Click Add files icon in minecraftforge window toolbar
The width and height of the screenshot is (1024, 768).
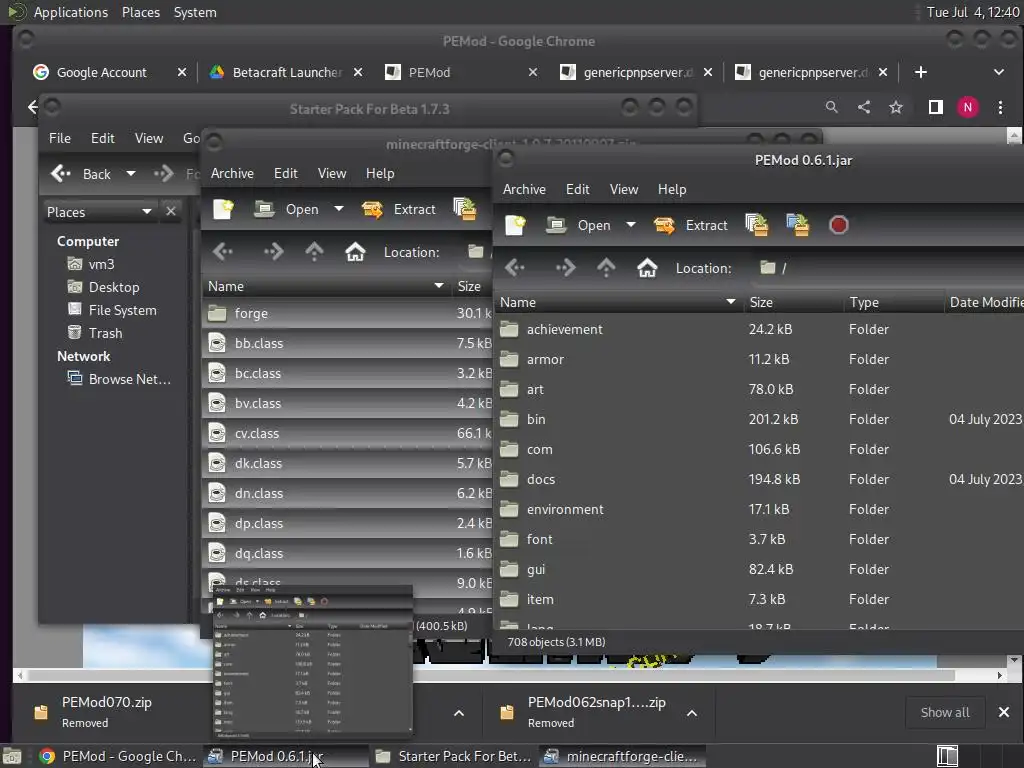[x=464, y=210]
